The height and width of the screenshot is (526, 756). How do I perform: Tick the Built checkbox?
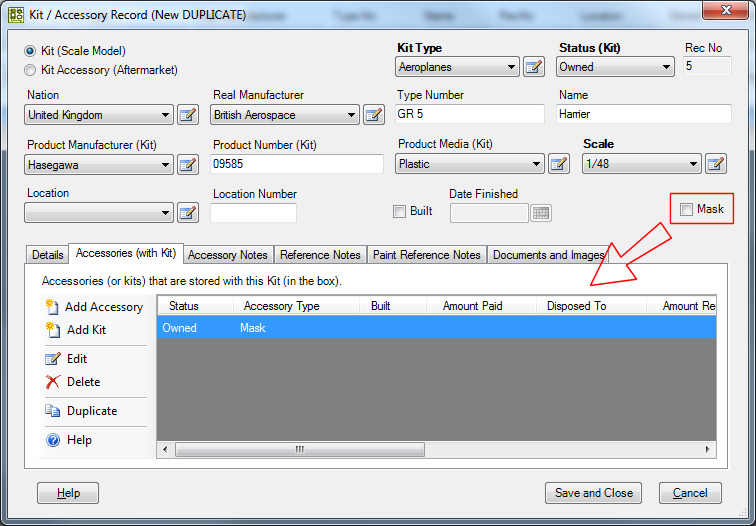399,211
